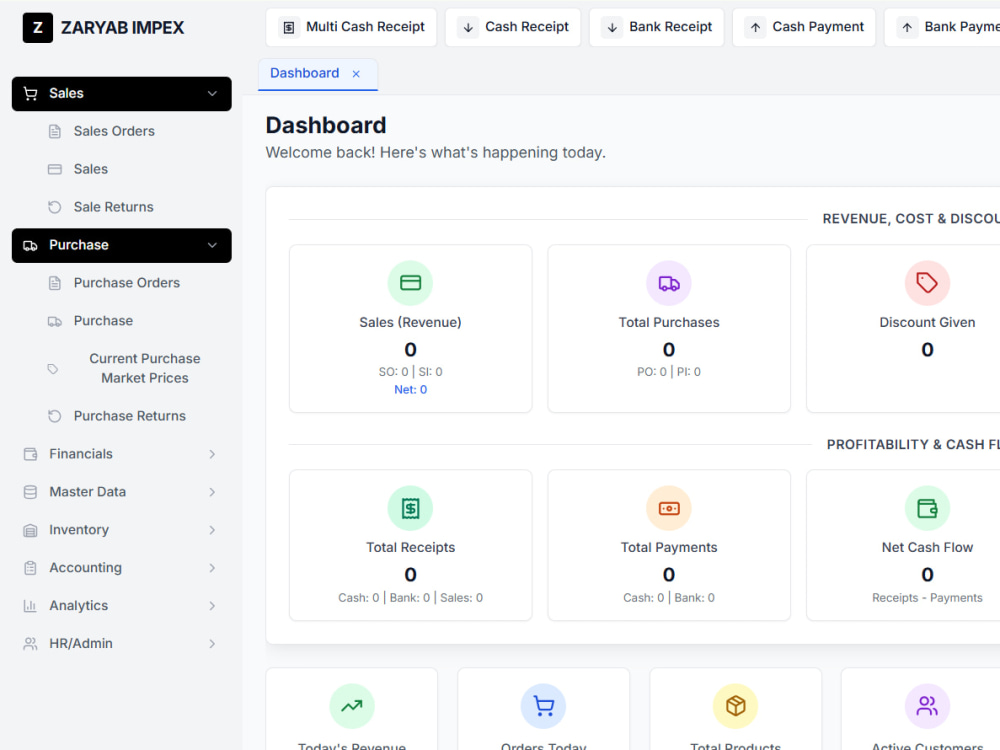
Task: Click the HR/Admin people icon
Action: point(30,644)
